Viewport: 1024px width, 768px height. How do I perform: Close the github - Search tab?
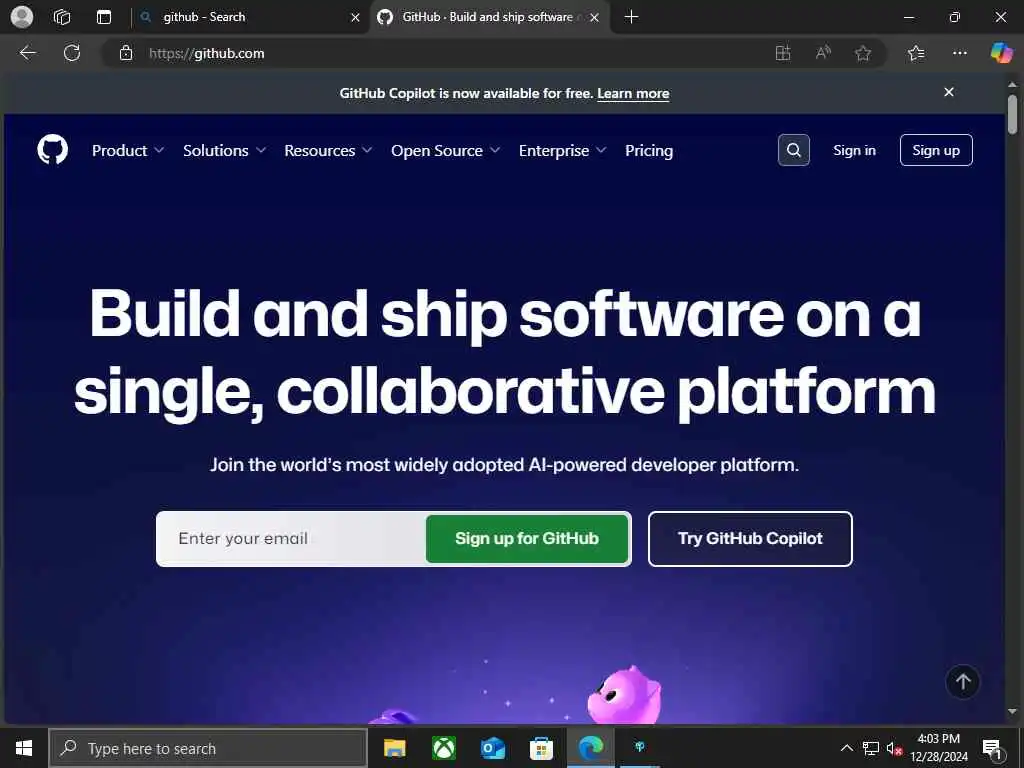(355, 18)
